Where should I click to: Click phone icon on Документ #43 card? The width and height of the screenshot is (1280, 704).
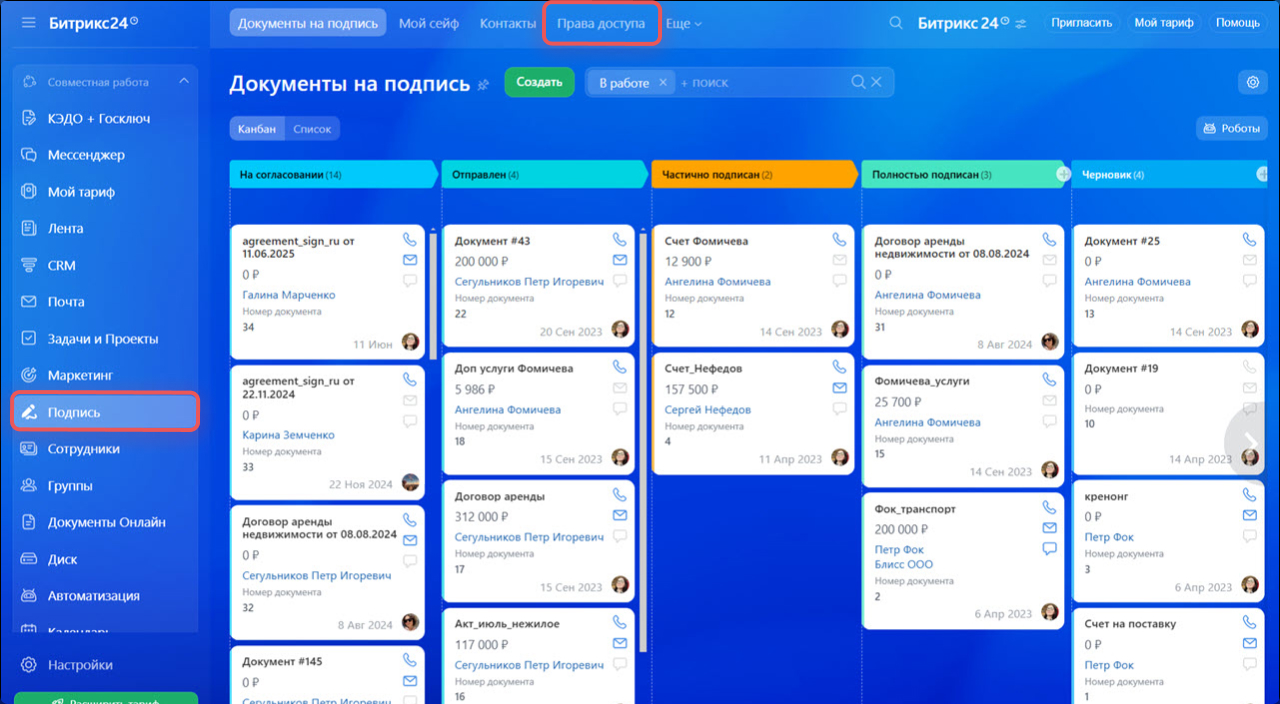coord(620,240)
